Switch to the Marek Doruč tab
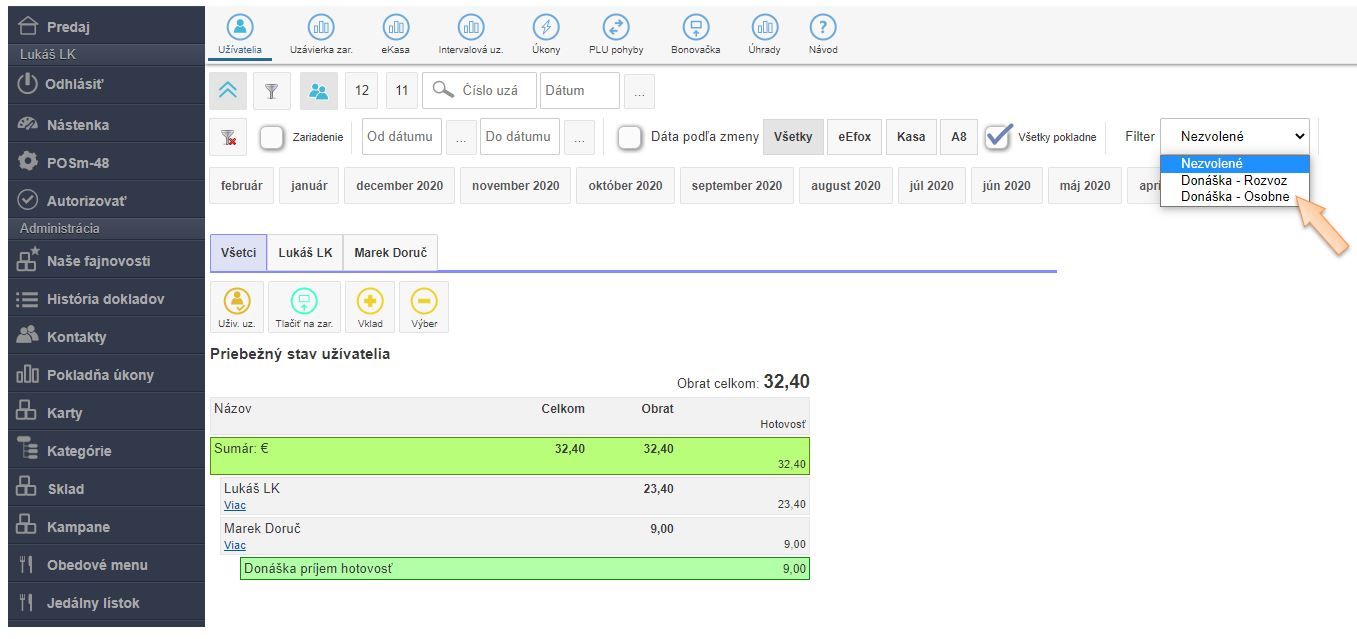 390,253
